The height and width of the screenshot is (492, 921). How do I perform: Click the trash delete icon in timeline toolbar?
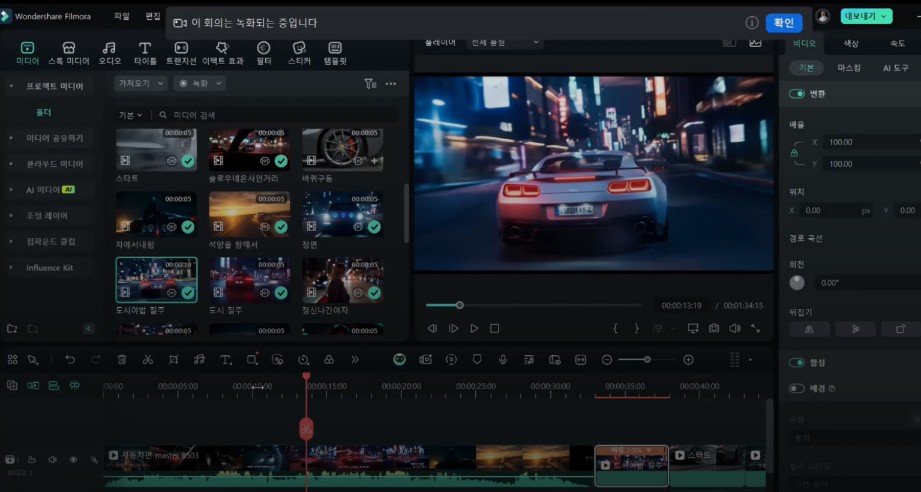(122, 359)
